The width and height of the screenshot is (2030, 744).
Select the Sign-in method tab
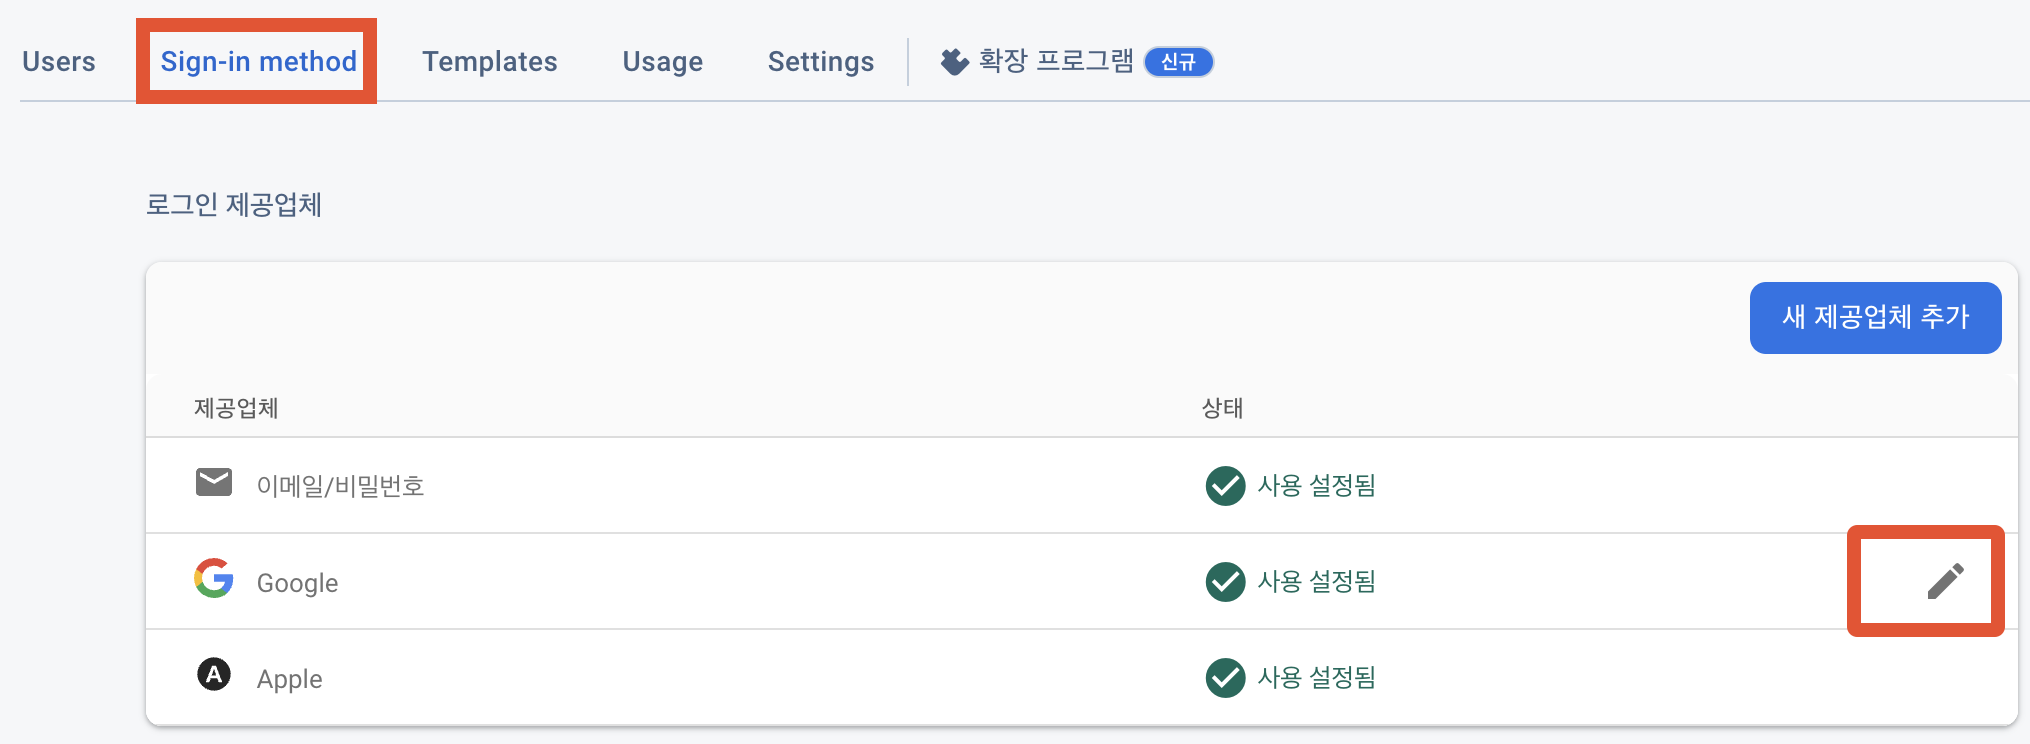tap(258, 62)
